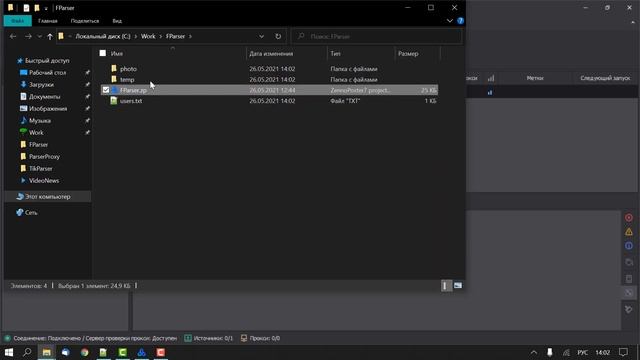The image size is (640, 360).
Task: Refresh the FParser folder view
Action: (278, 36)
